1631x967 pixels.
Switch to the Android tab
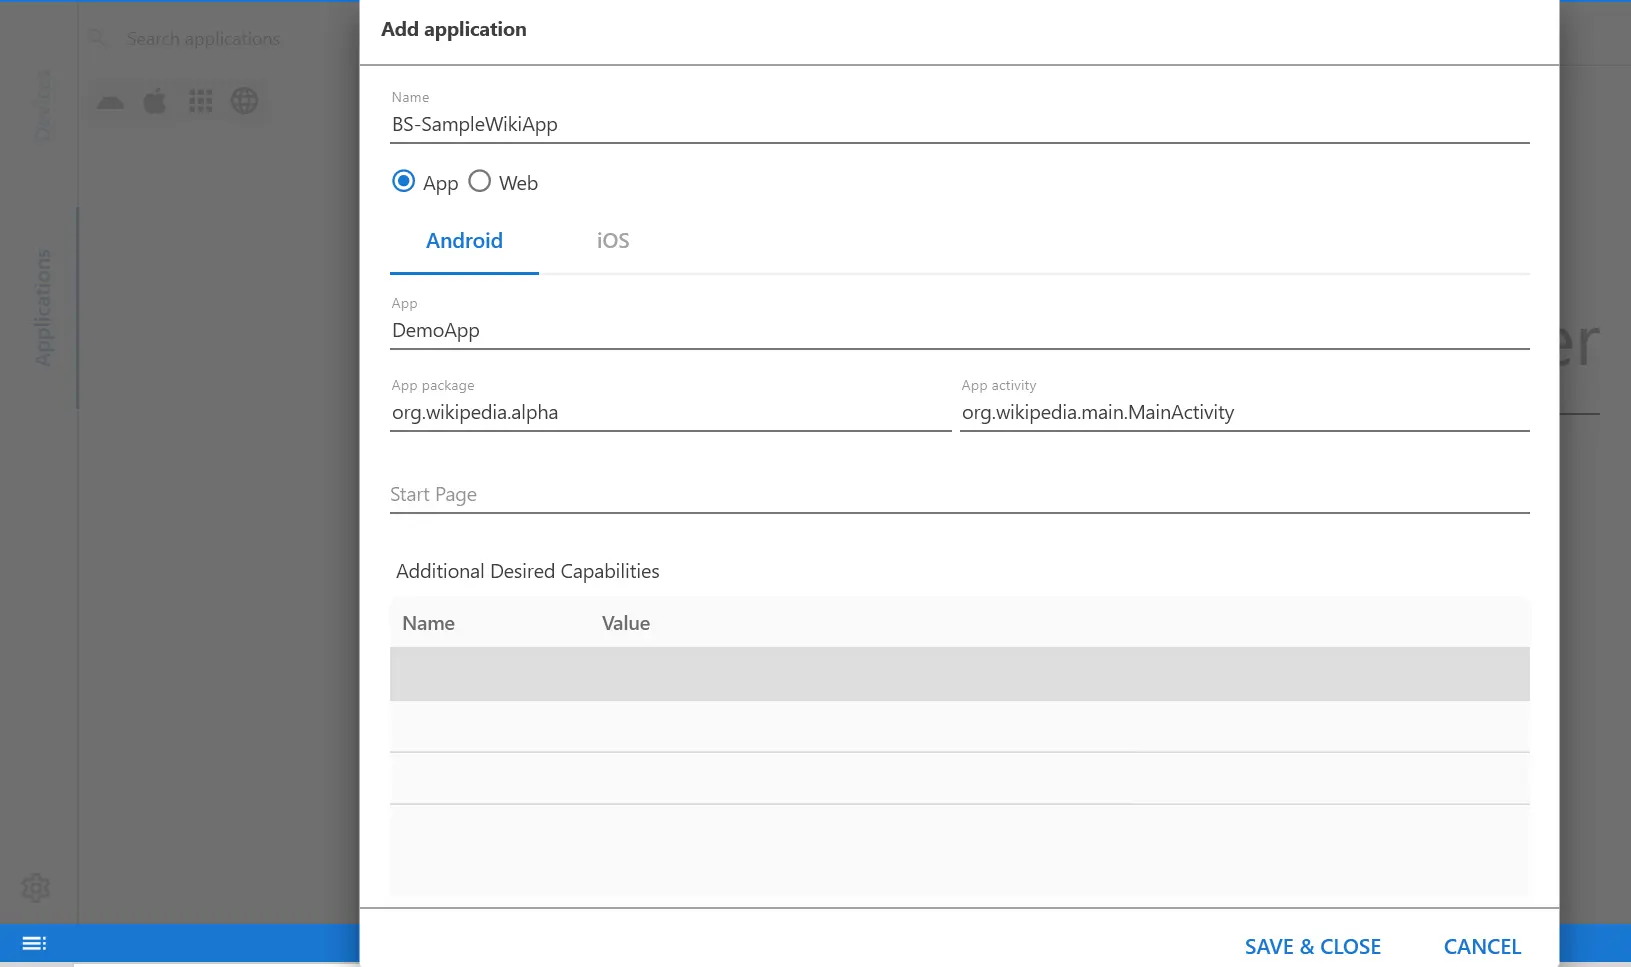[x=464, y=241]
